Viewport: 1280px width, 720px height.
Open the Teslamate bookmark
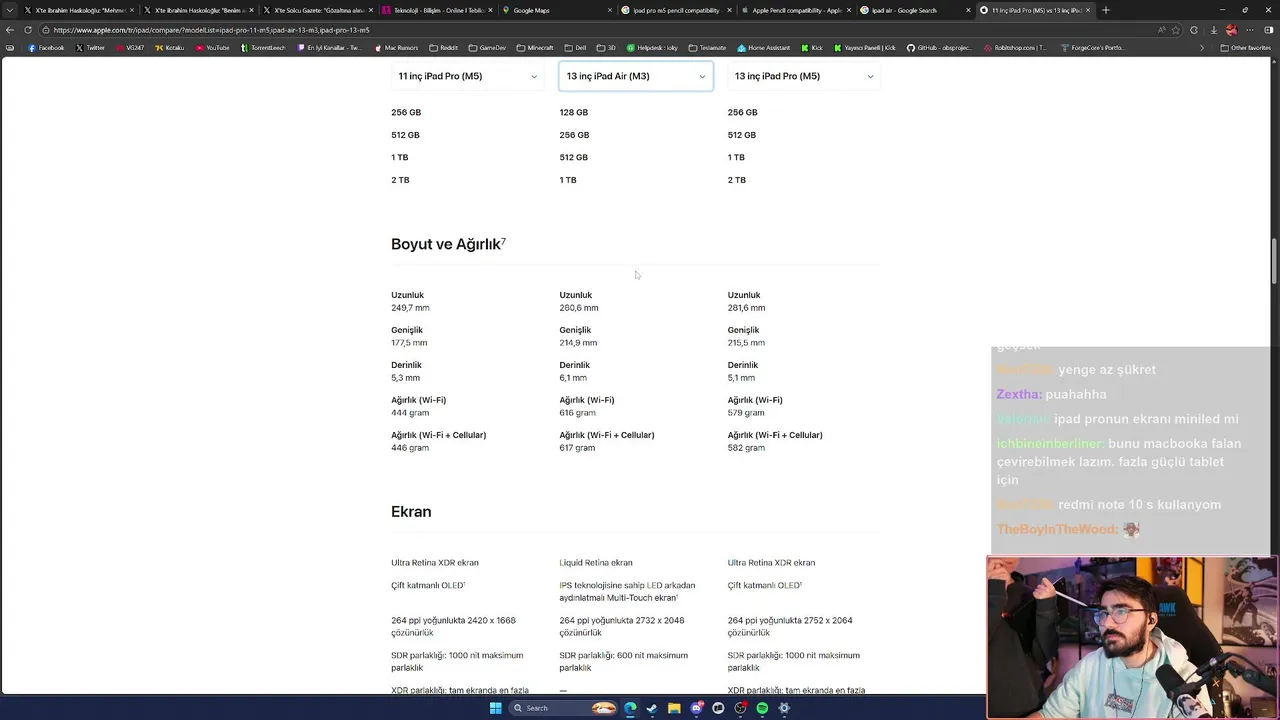click(707, 47)
